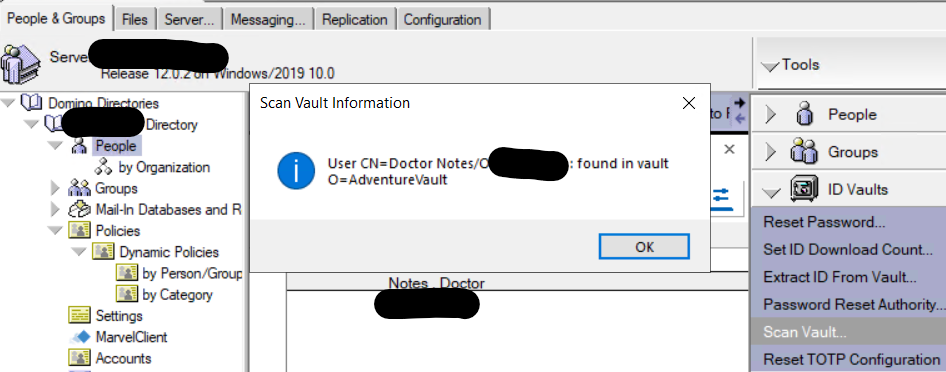
Task: Switch to the Files tab
Action: tap(135, 19)
